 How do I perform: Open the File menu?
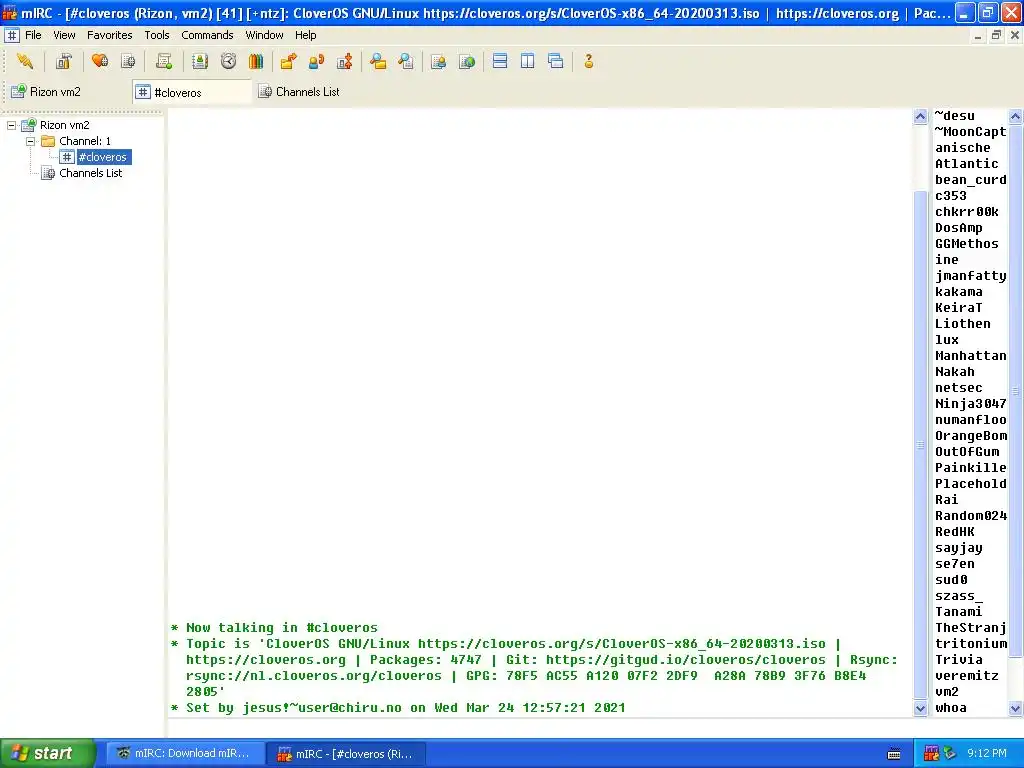(x=33, y=35)
